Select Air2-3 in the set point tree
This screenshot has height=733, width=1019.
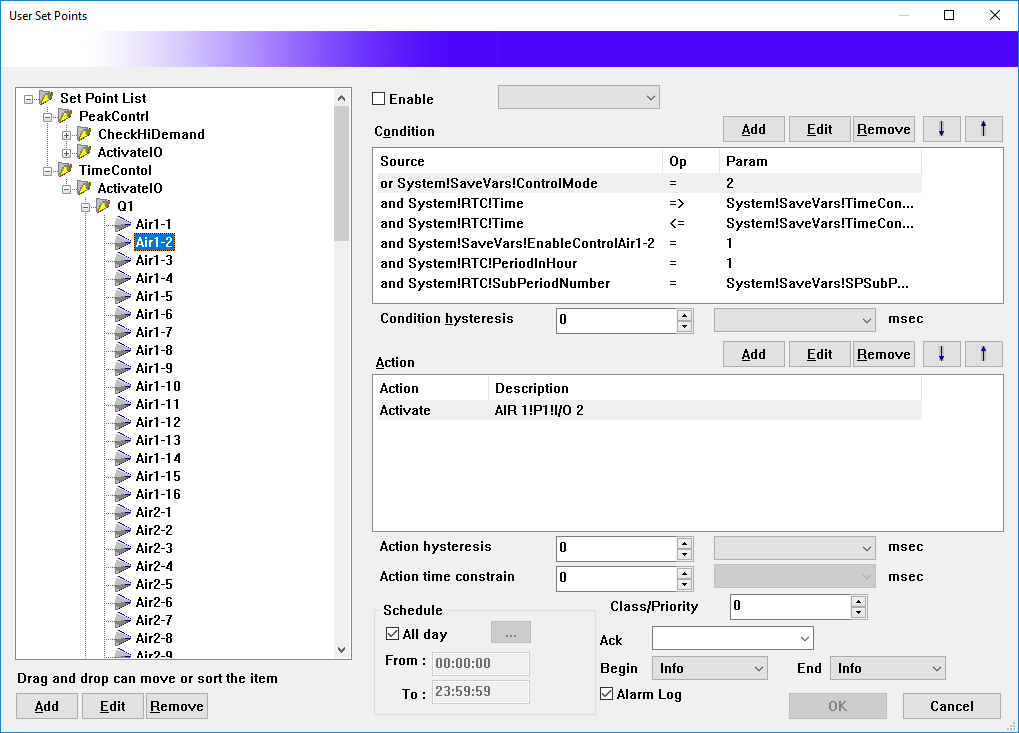click(154, 548)
